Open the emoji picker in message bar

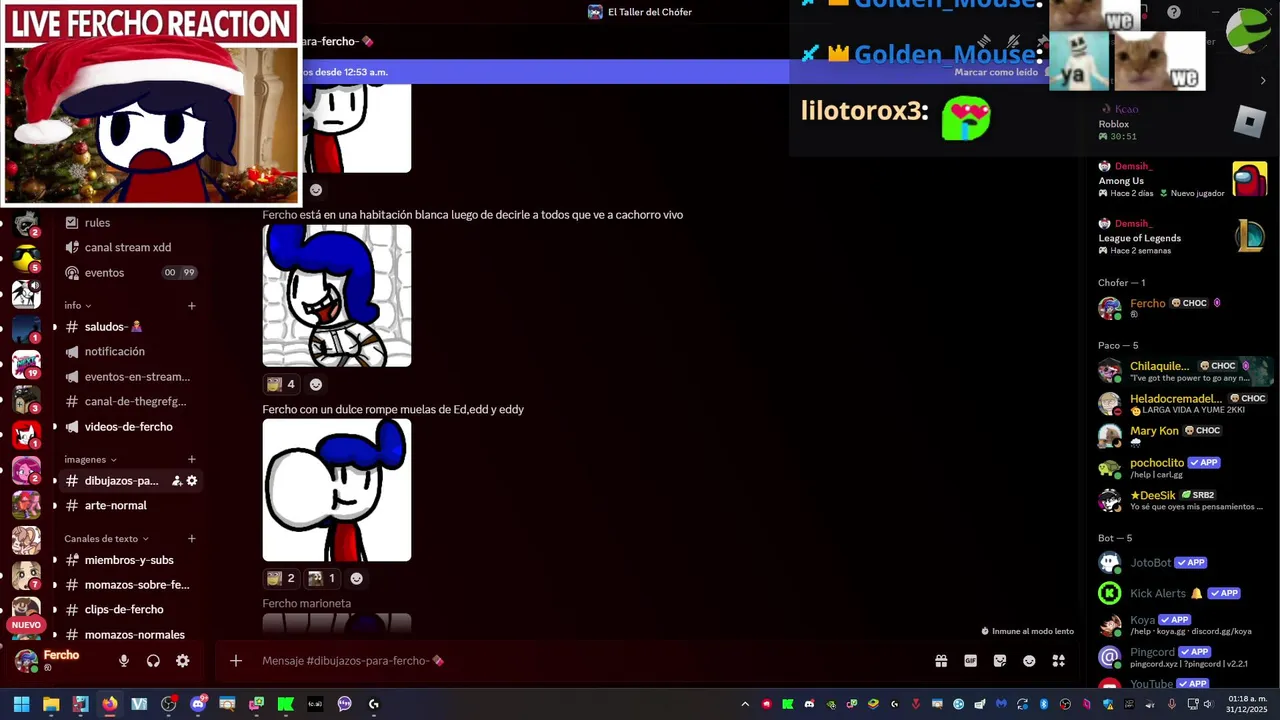(x=1029, y=661)
